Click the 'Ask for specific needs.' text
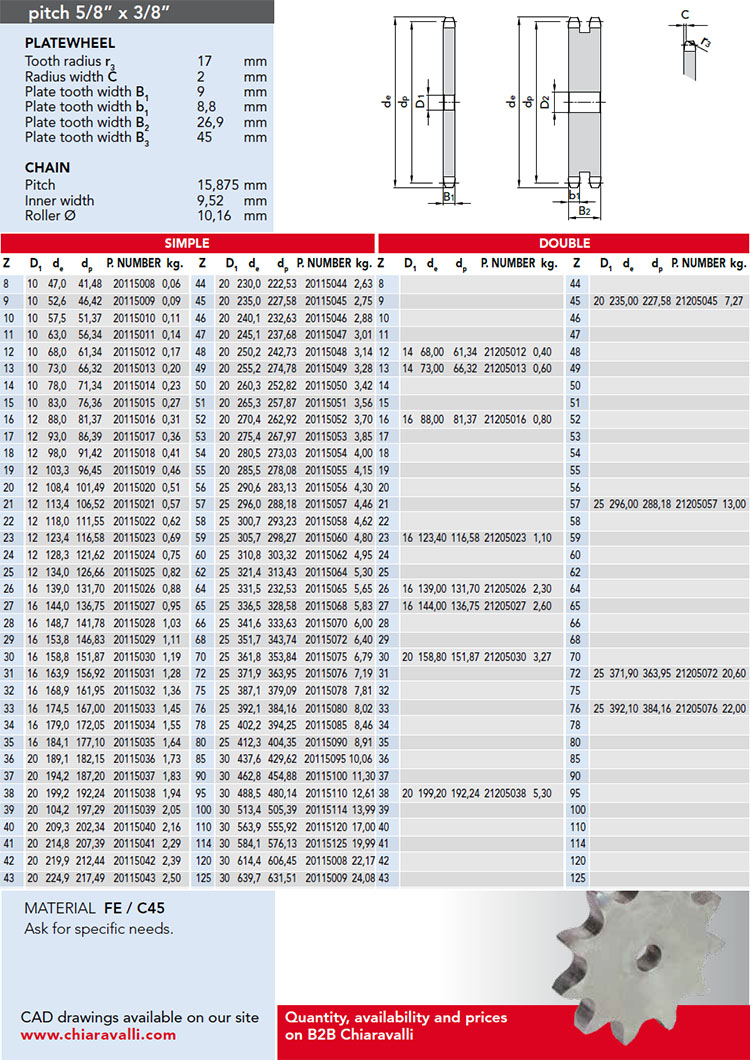 coord(99,929)
